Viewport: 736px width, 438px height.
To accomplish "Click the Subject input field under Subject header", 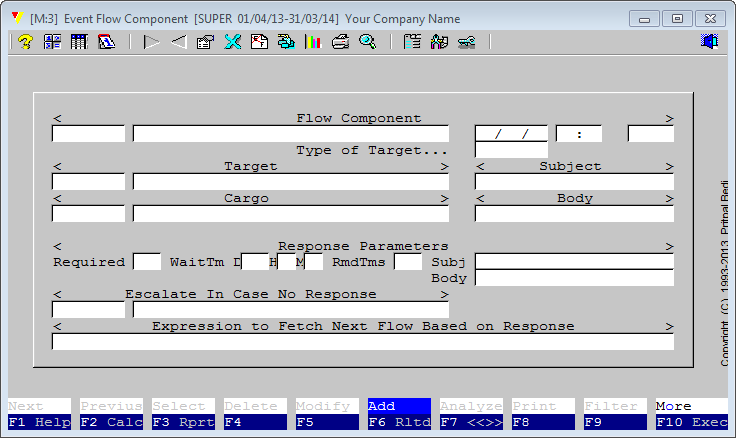I will tap(574, 182).
